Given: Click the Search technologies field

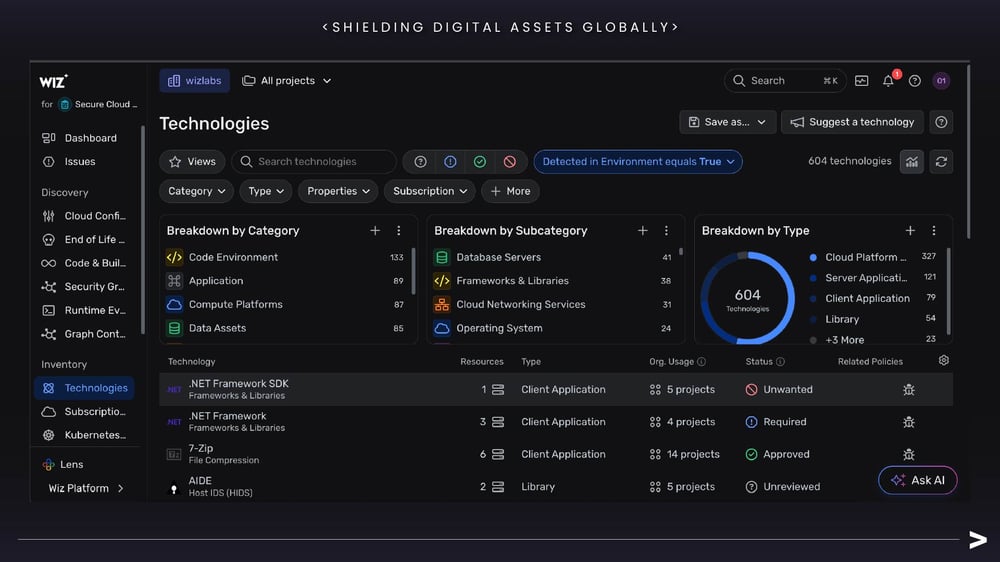Looking at the screenshot, I should (x=314, y=161).
